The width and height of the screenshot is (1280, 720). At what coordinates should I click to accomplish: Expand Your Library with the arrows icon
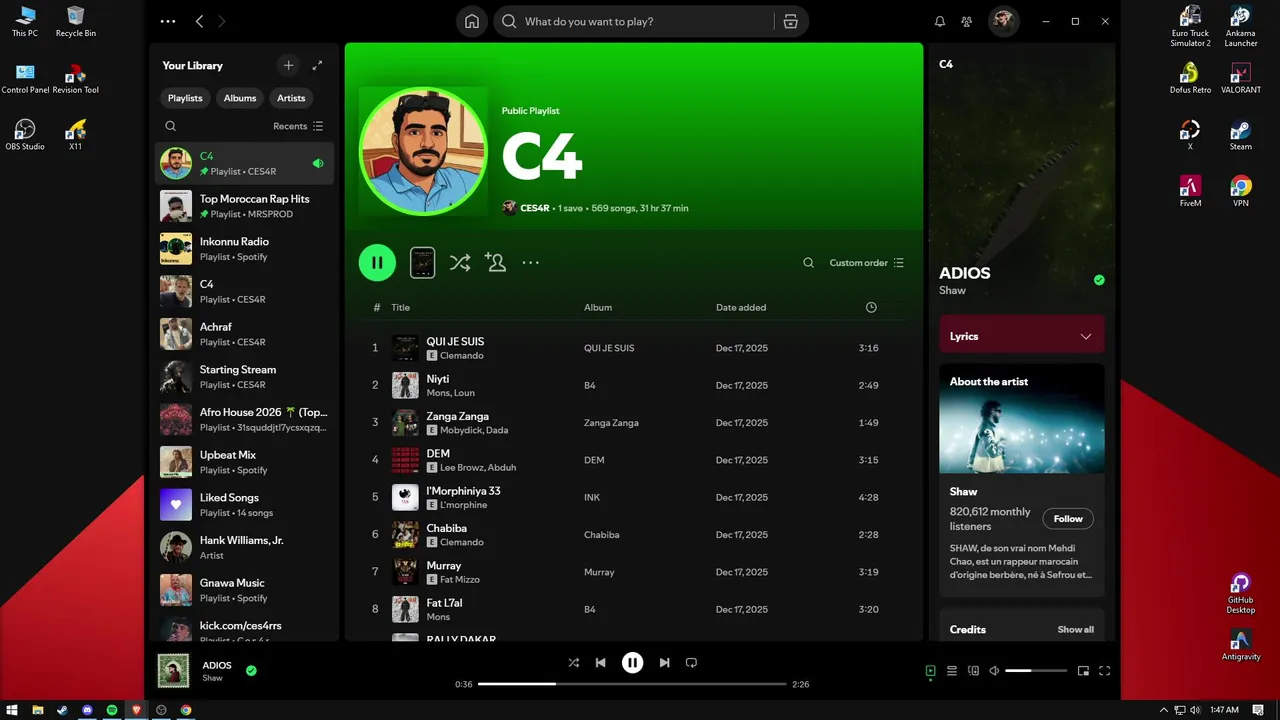pos(317,65)
